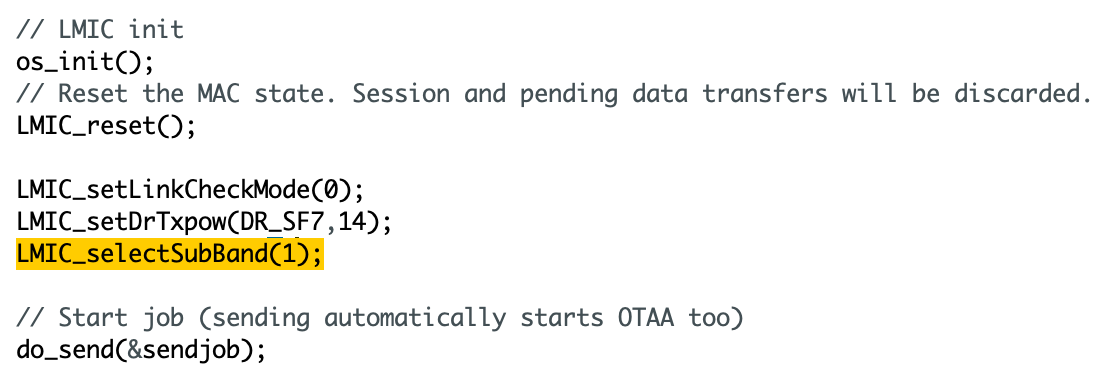Click the '// LMIC init' comment line
The height and width of the screenshot is (390, 1114).
click(x=99, y=30)
